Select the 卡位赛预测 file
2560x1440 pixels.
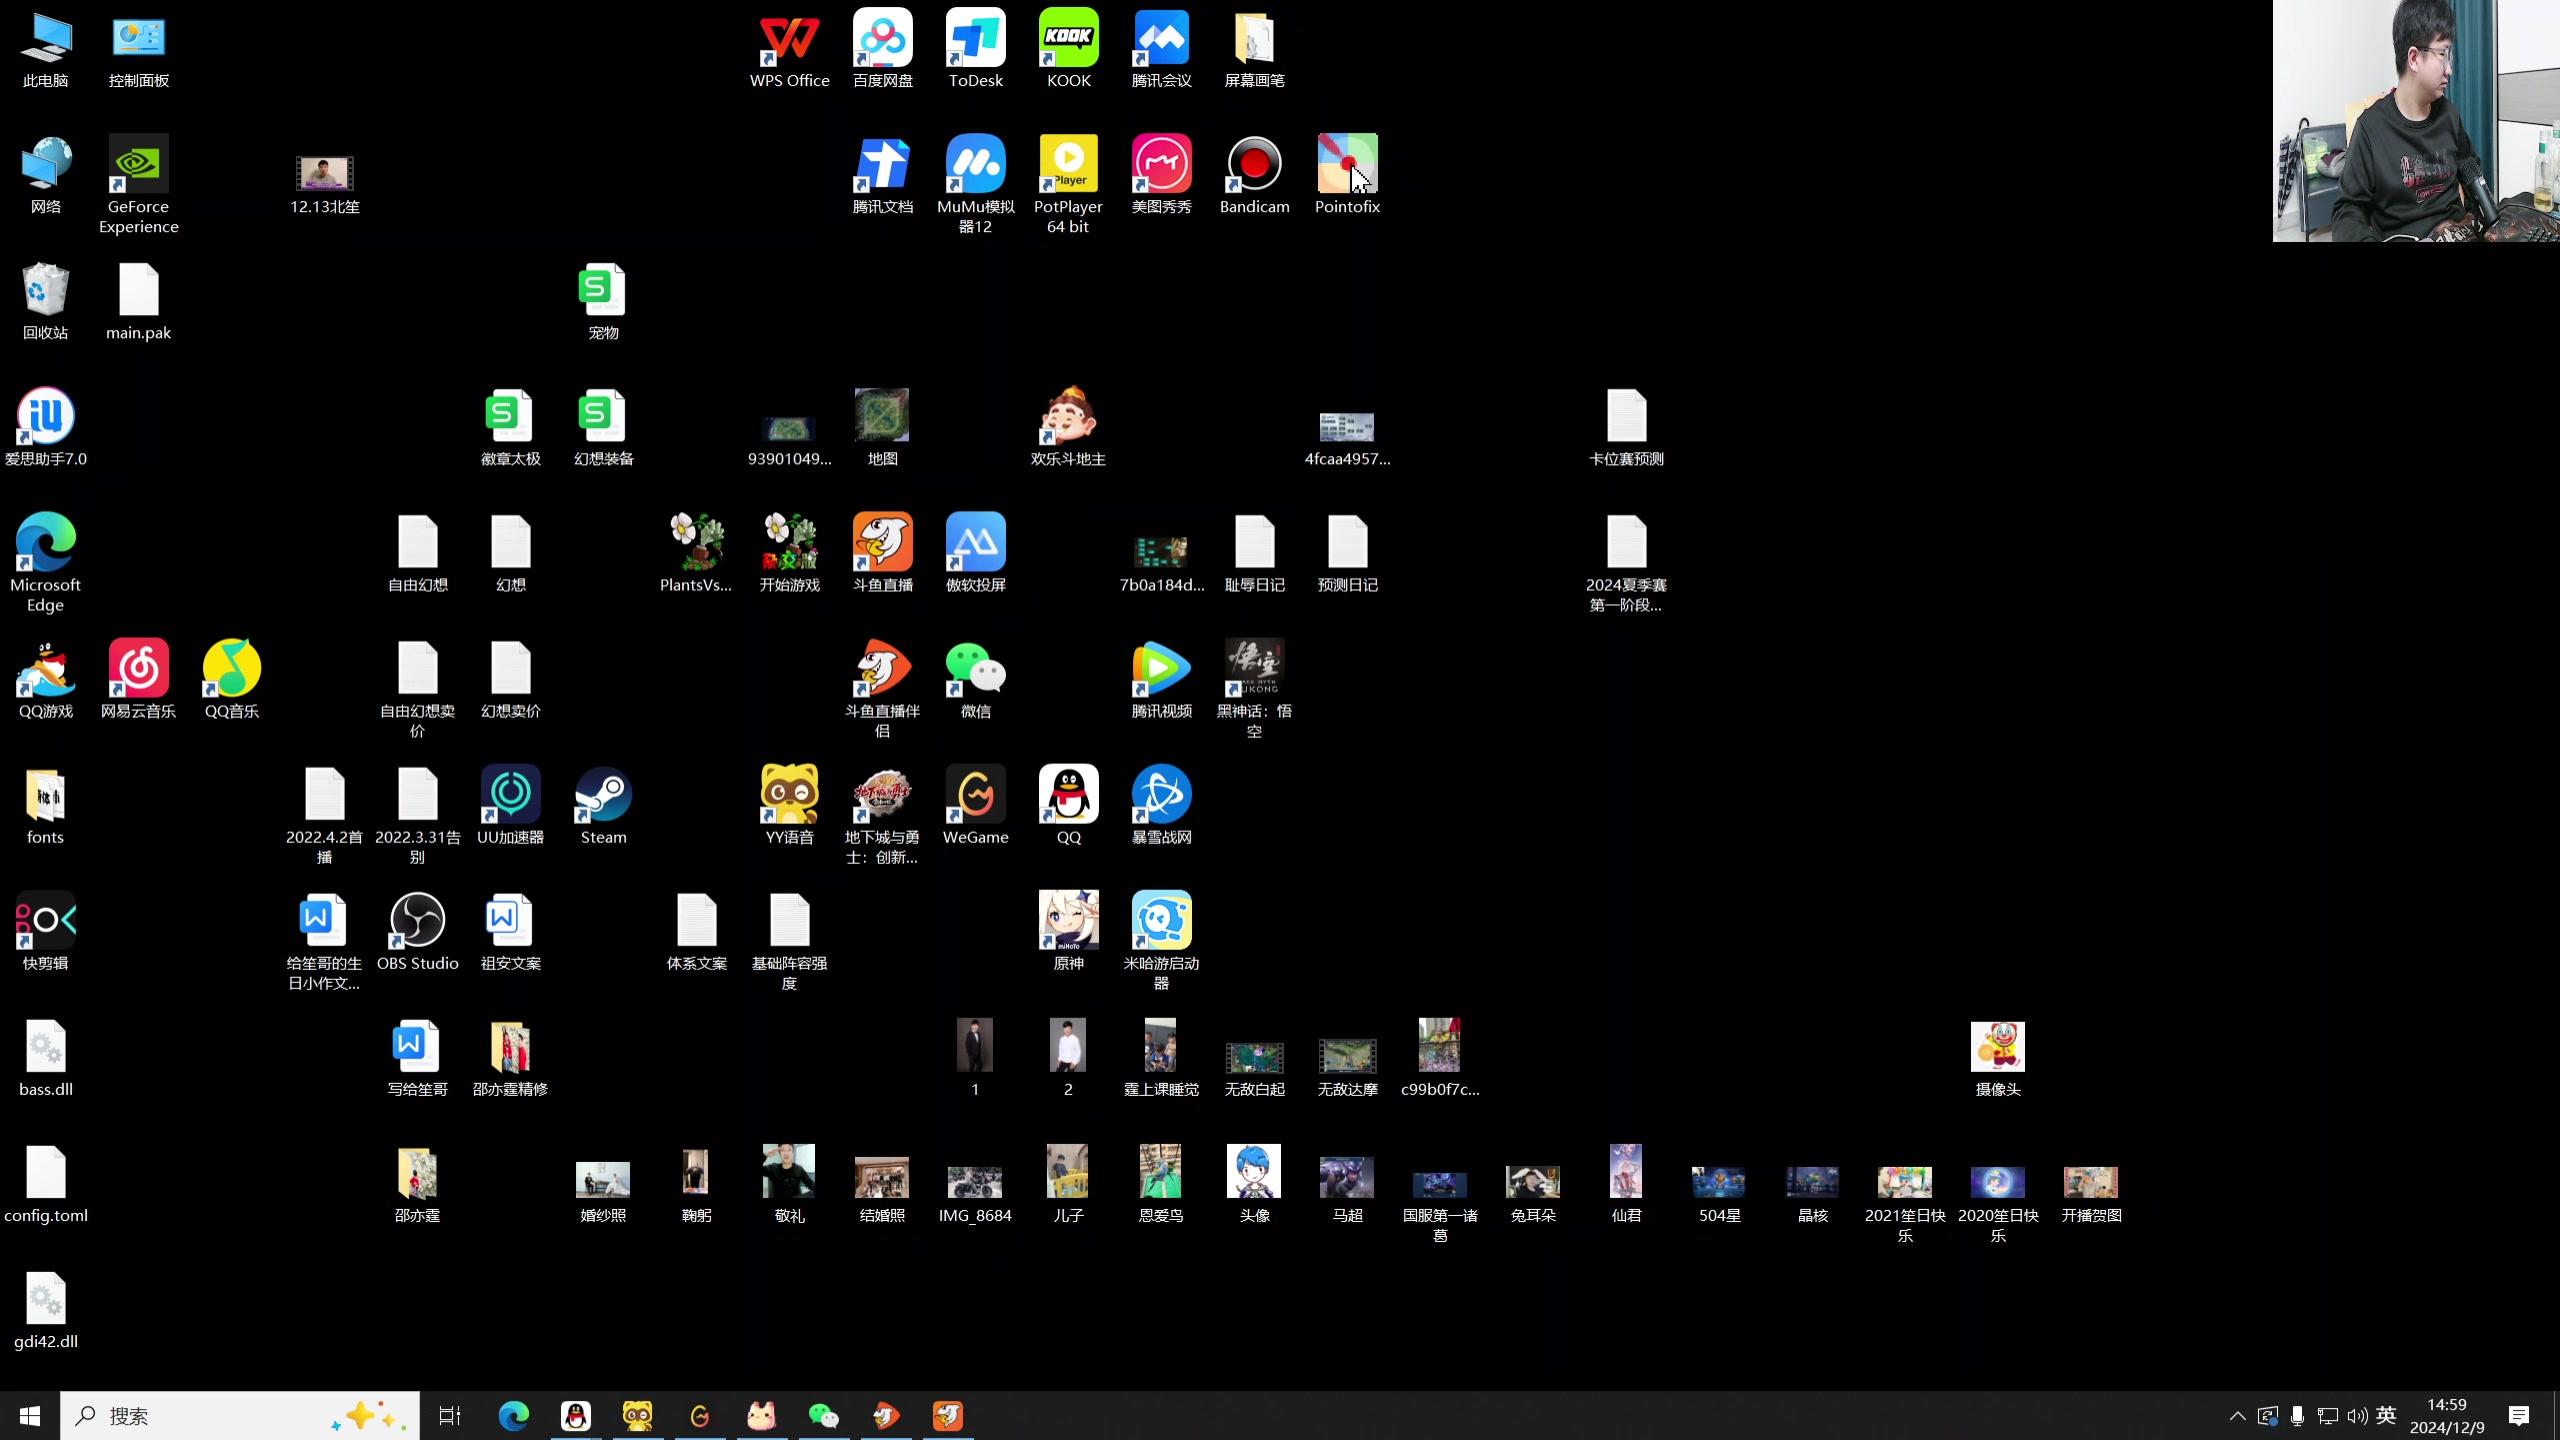click(x=1626, y=427)
